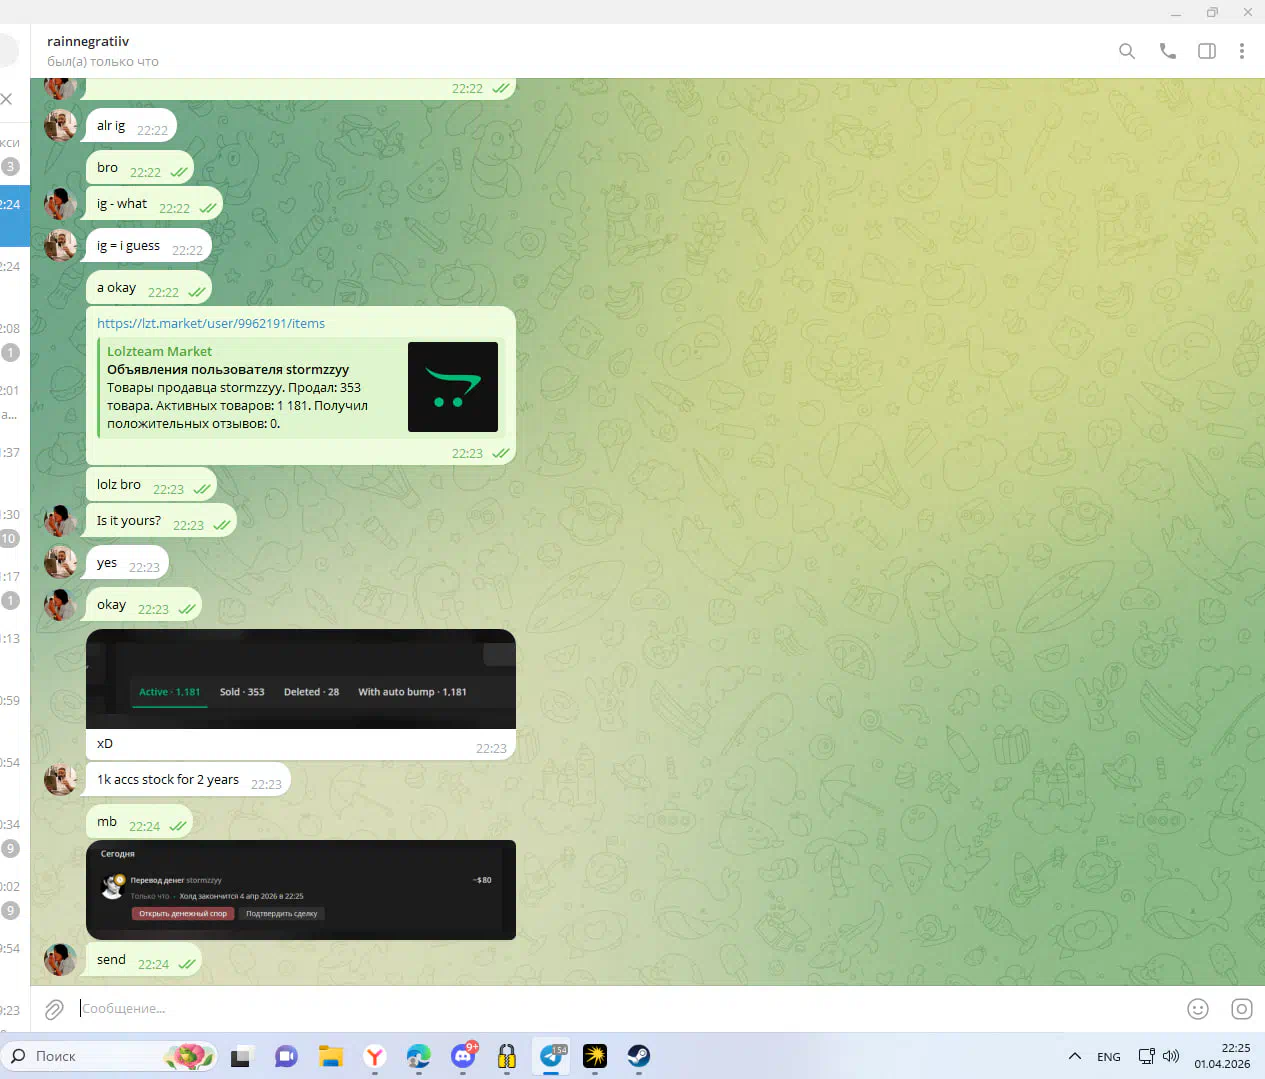
Task: Search messages in this chat
Action: [x=1126, y=51]
